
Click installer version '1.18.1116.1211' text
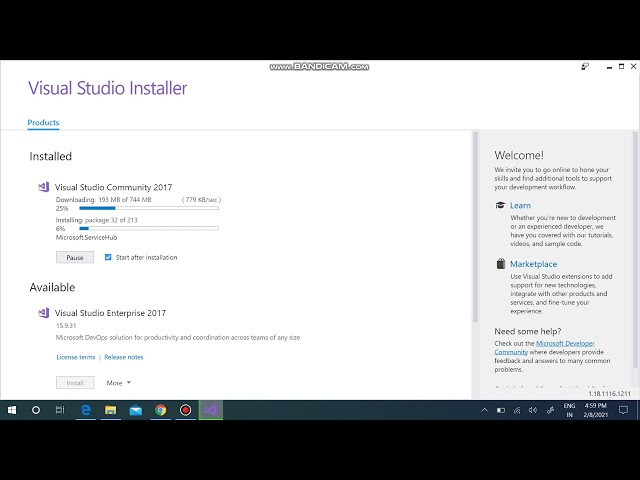coord(609,393)
